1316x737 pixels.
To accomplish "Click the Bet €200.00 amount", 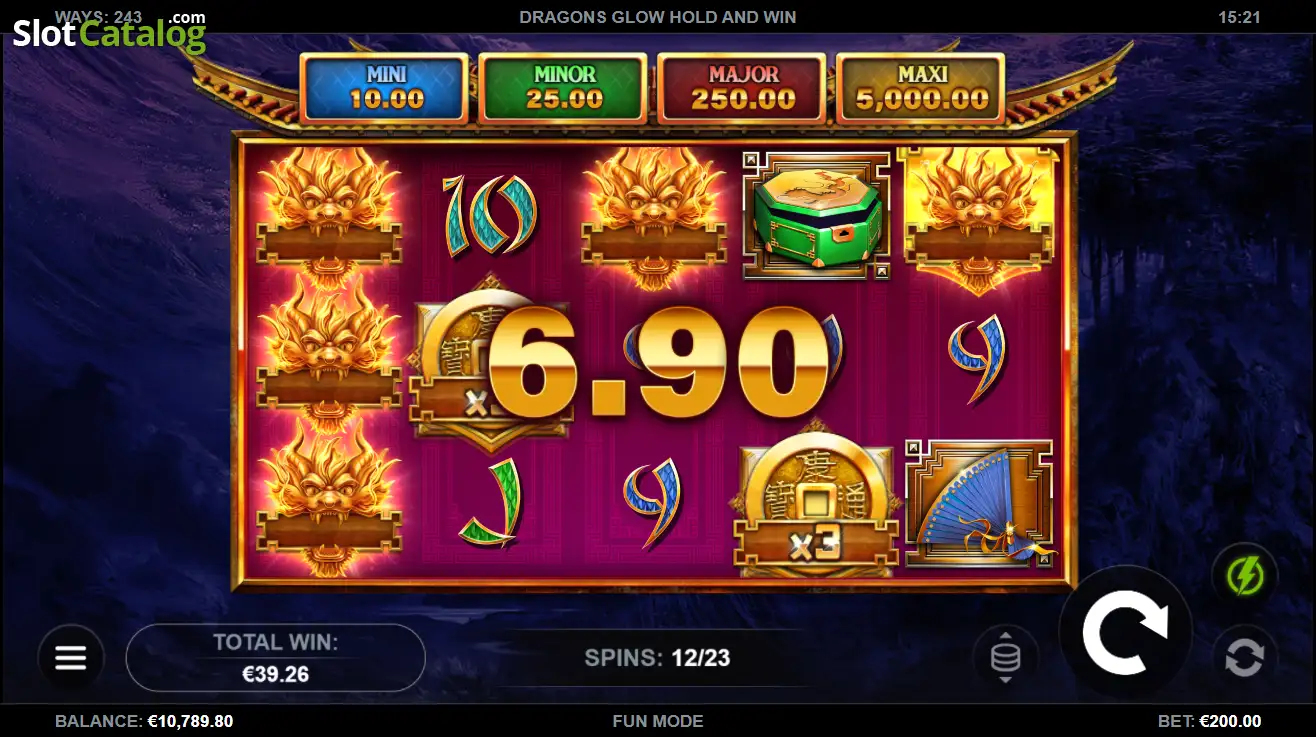I will point(1210,721).
